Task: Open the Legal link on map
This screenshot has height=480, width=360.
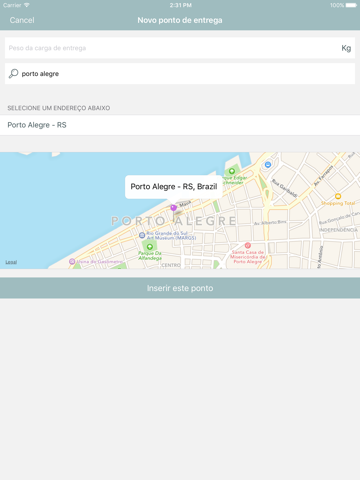Action: click(11, 262)
